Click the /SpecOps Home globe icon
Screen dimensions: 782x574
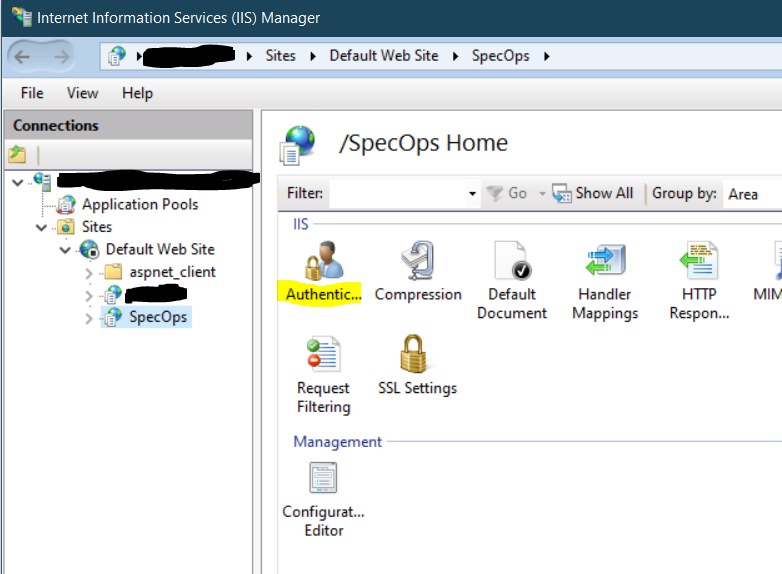[x=298, y=145]
